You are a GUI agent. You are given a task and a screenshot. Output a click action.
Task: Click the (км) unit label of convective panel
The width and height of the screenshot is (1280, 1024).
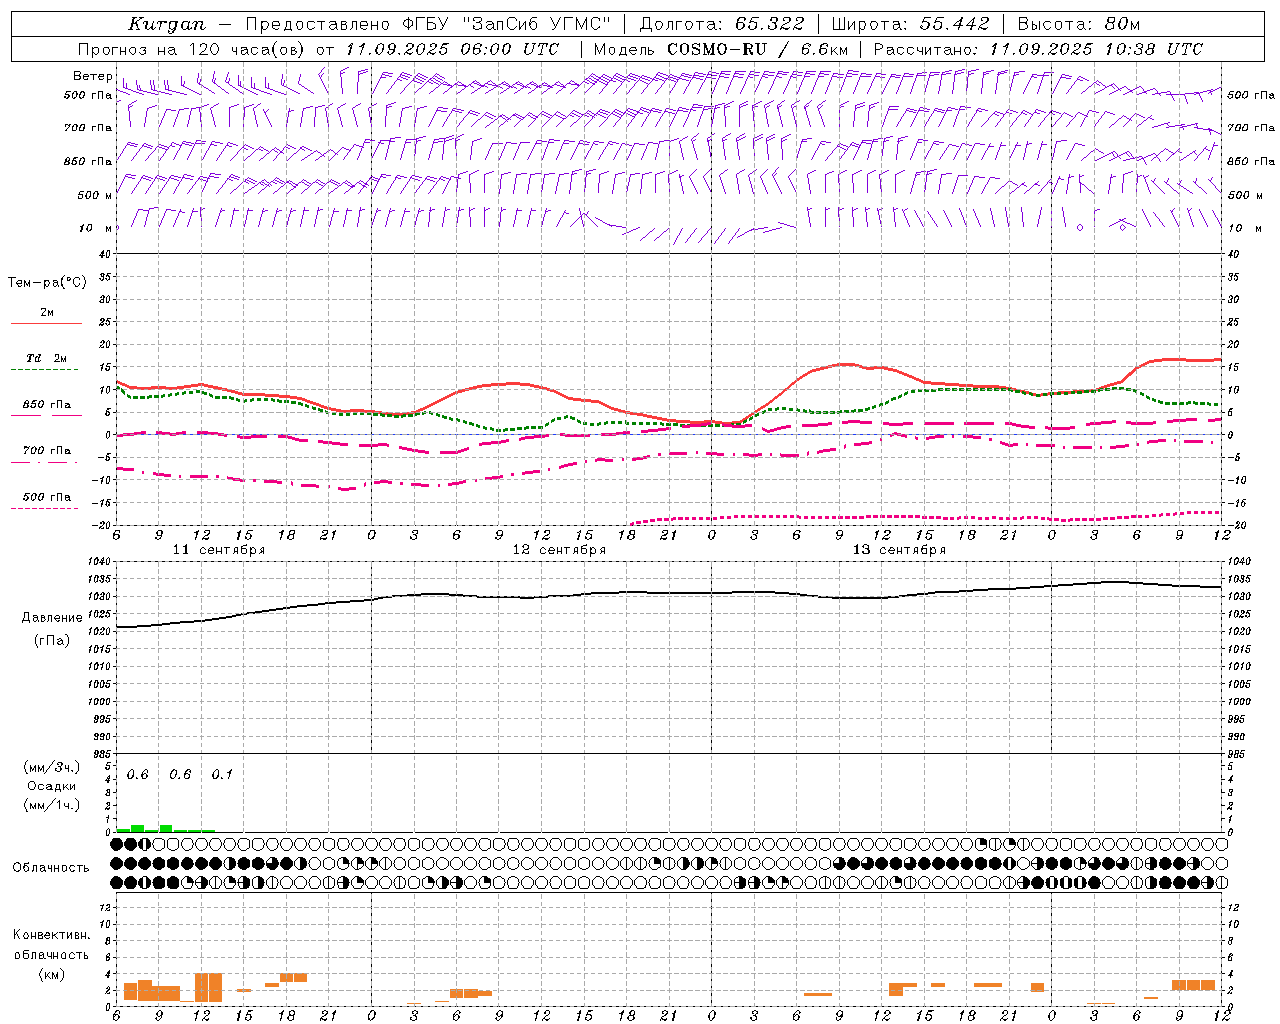[52, 974]
